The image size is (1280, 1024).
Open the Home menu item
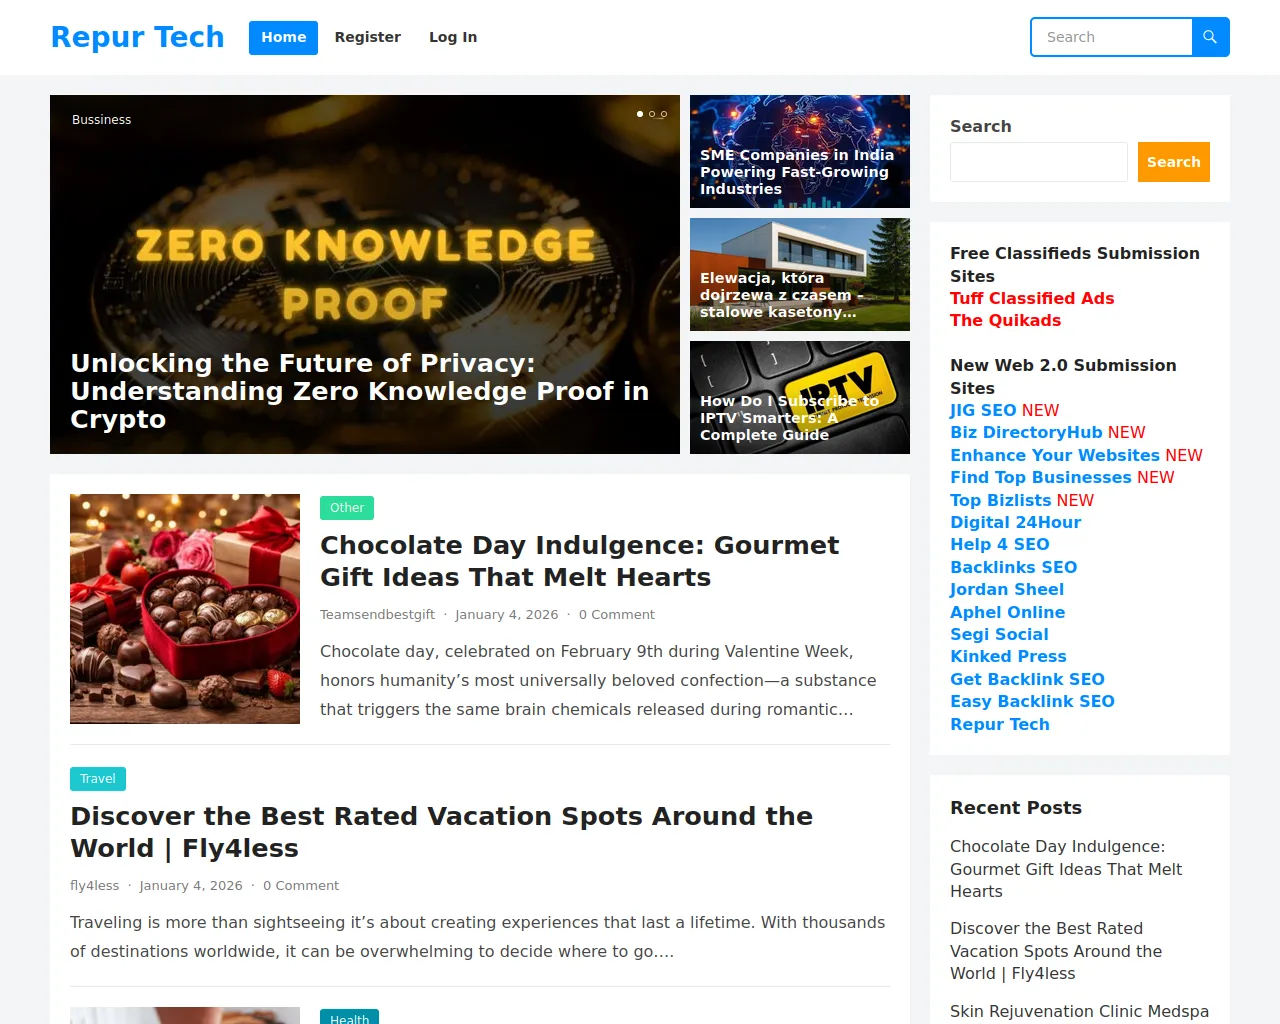283,37
